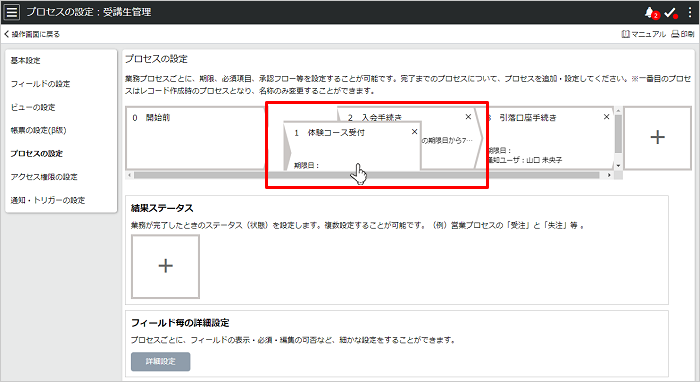The image size is (700, 382).
Task: Click the 1 体験コース受付 process card
Action: pos(352,146)
